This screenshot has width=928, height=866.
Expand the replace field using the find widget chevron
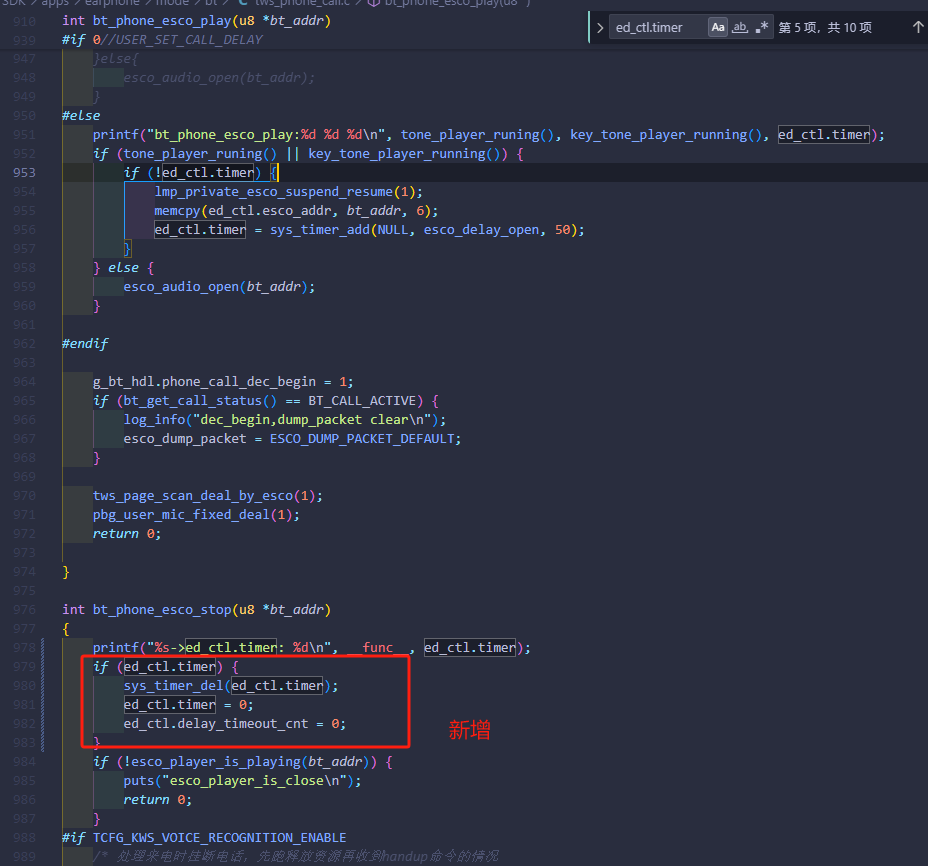pos(600,27)
